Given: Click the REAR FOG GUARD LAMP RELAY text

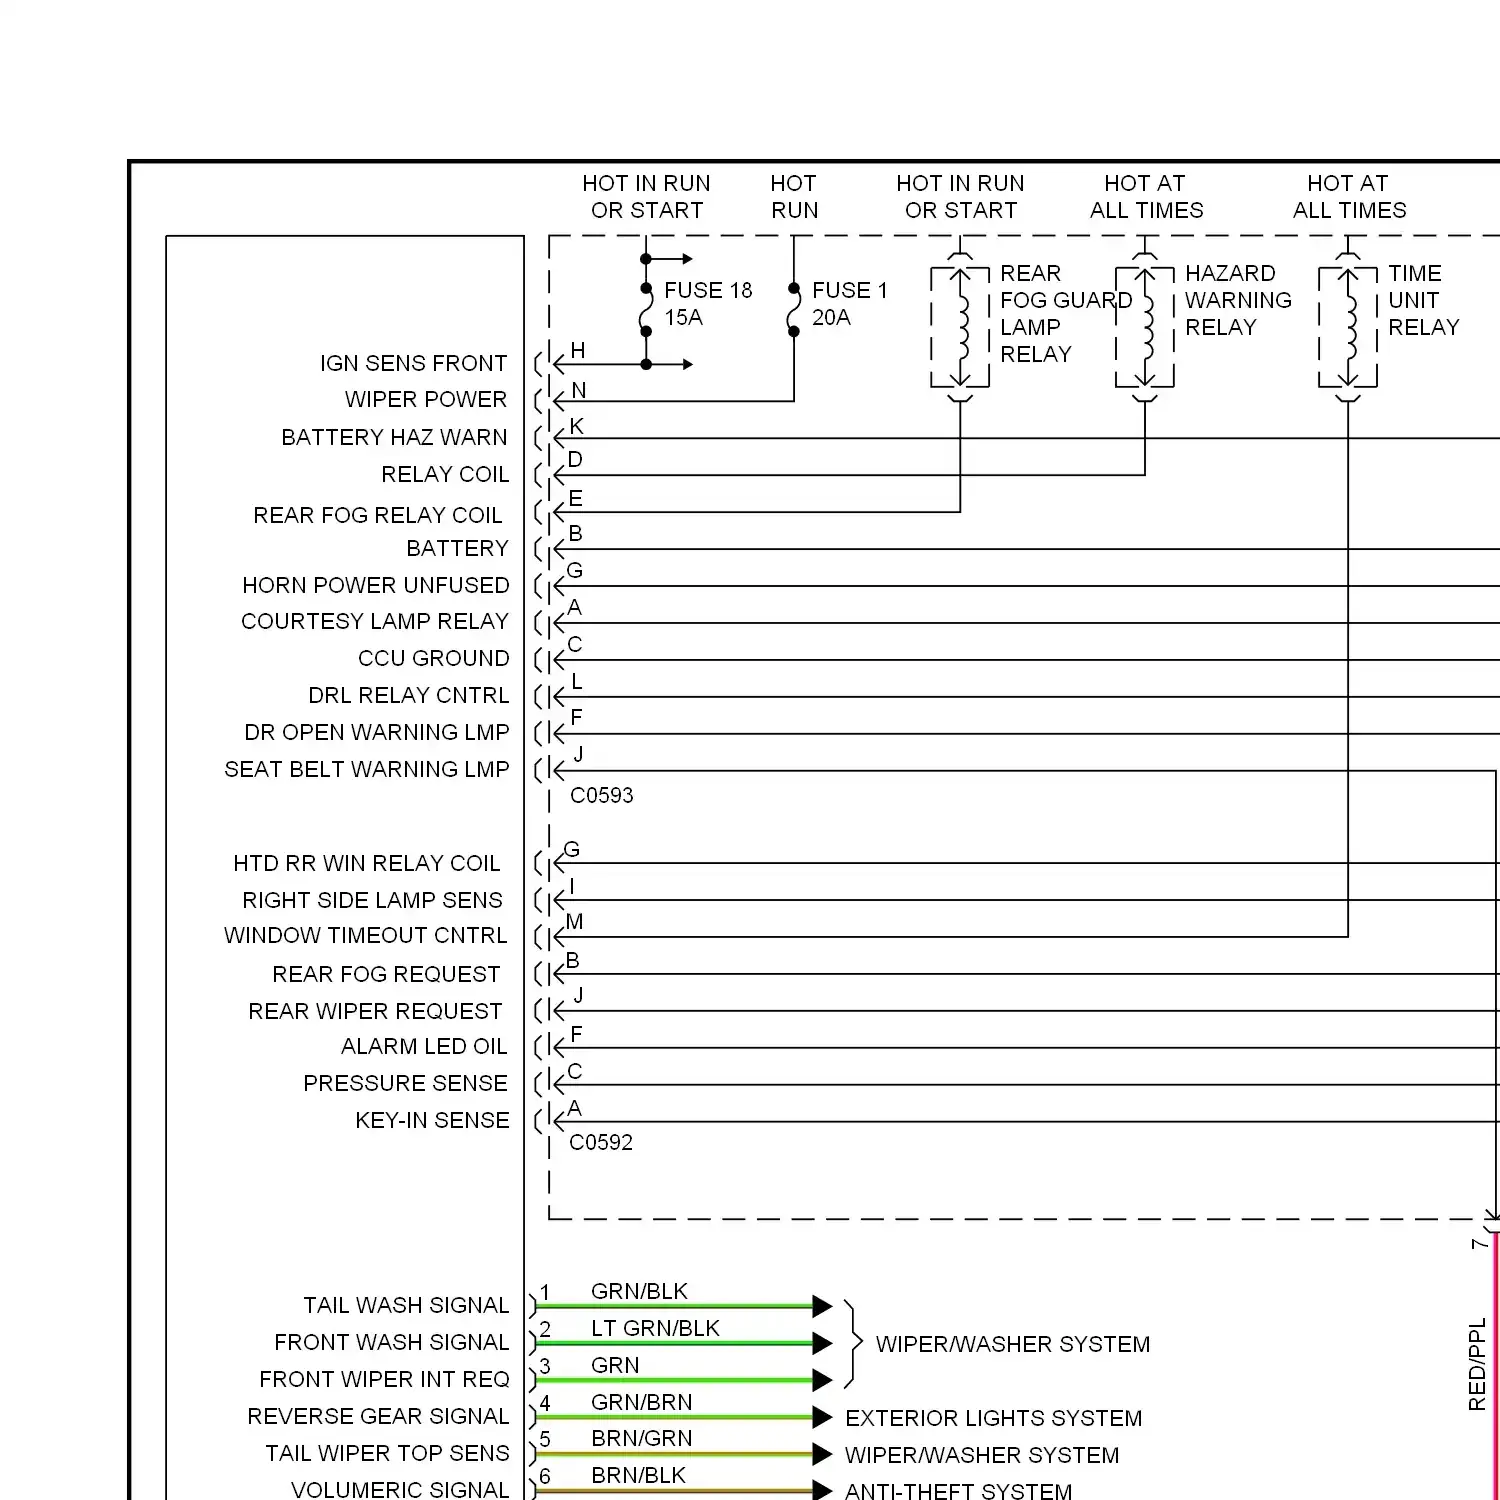Looking at the screenshot, I should click(1066, 314).
